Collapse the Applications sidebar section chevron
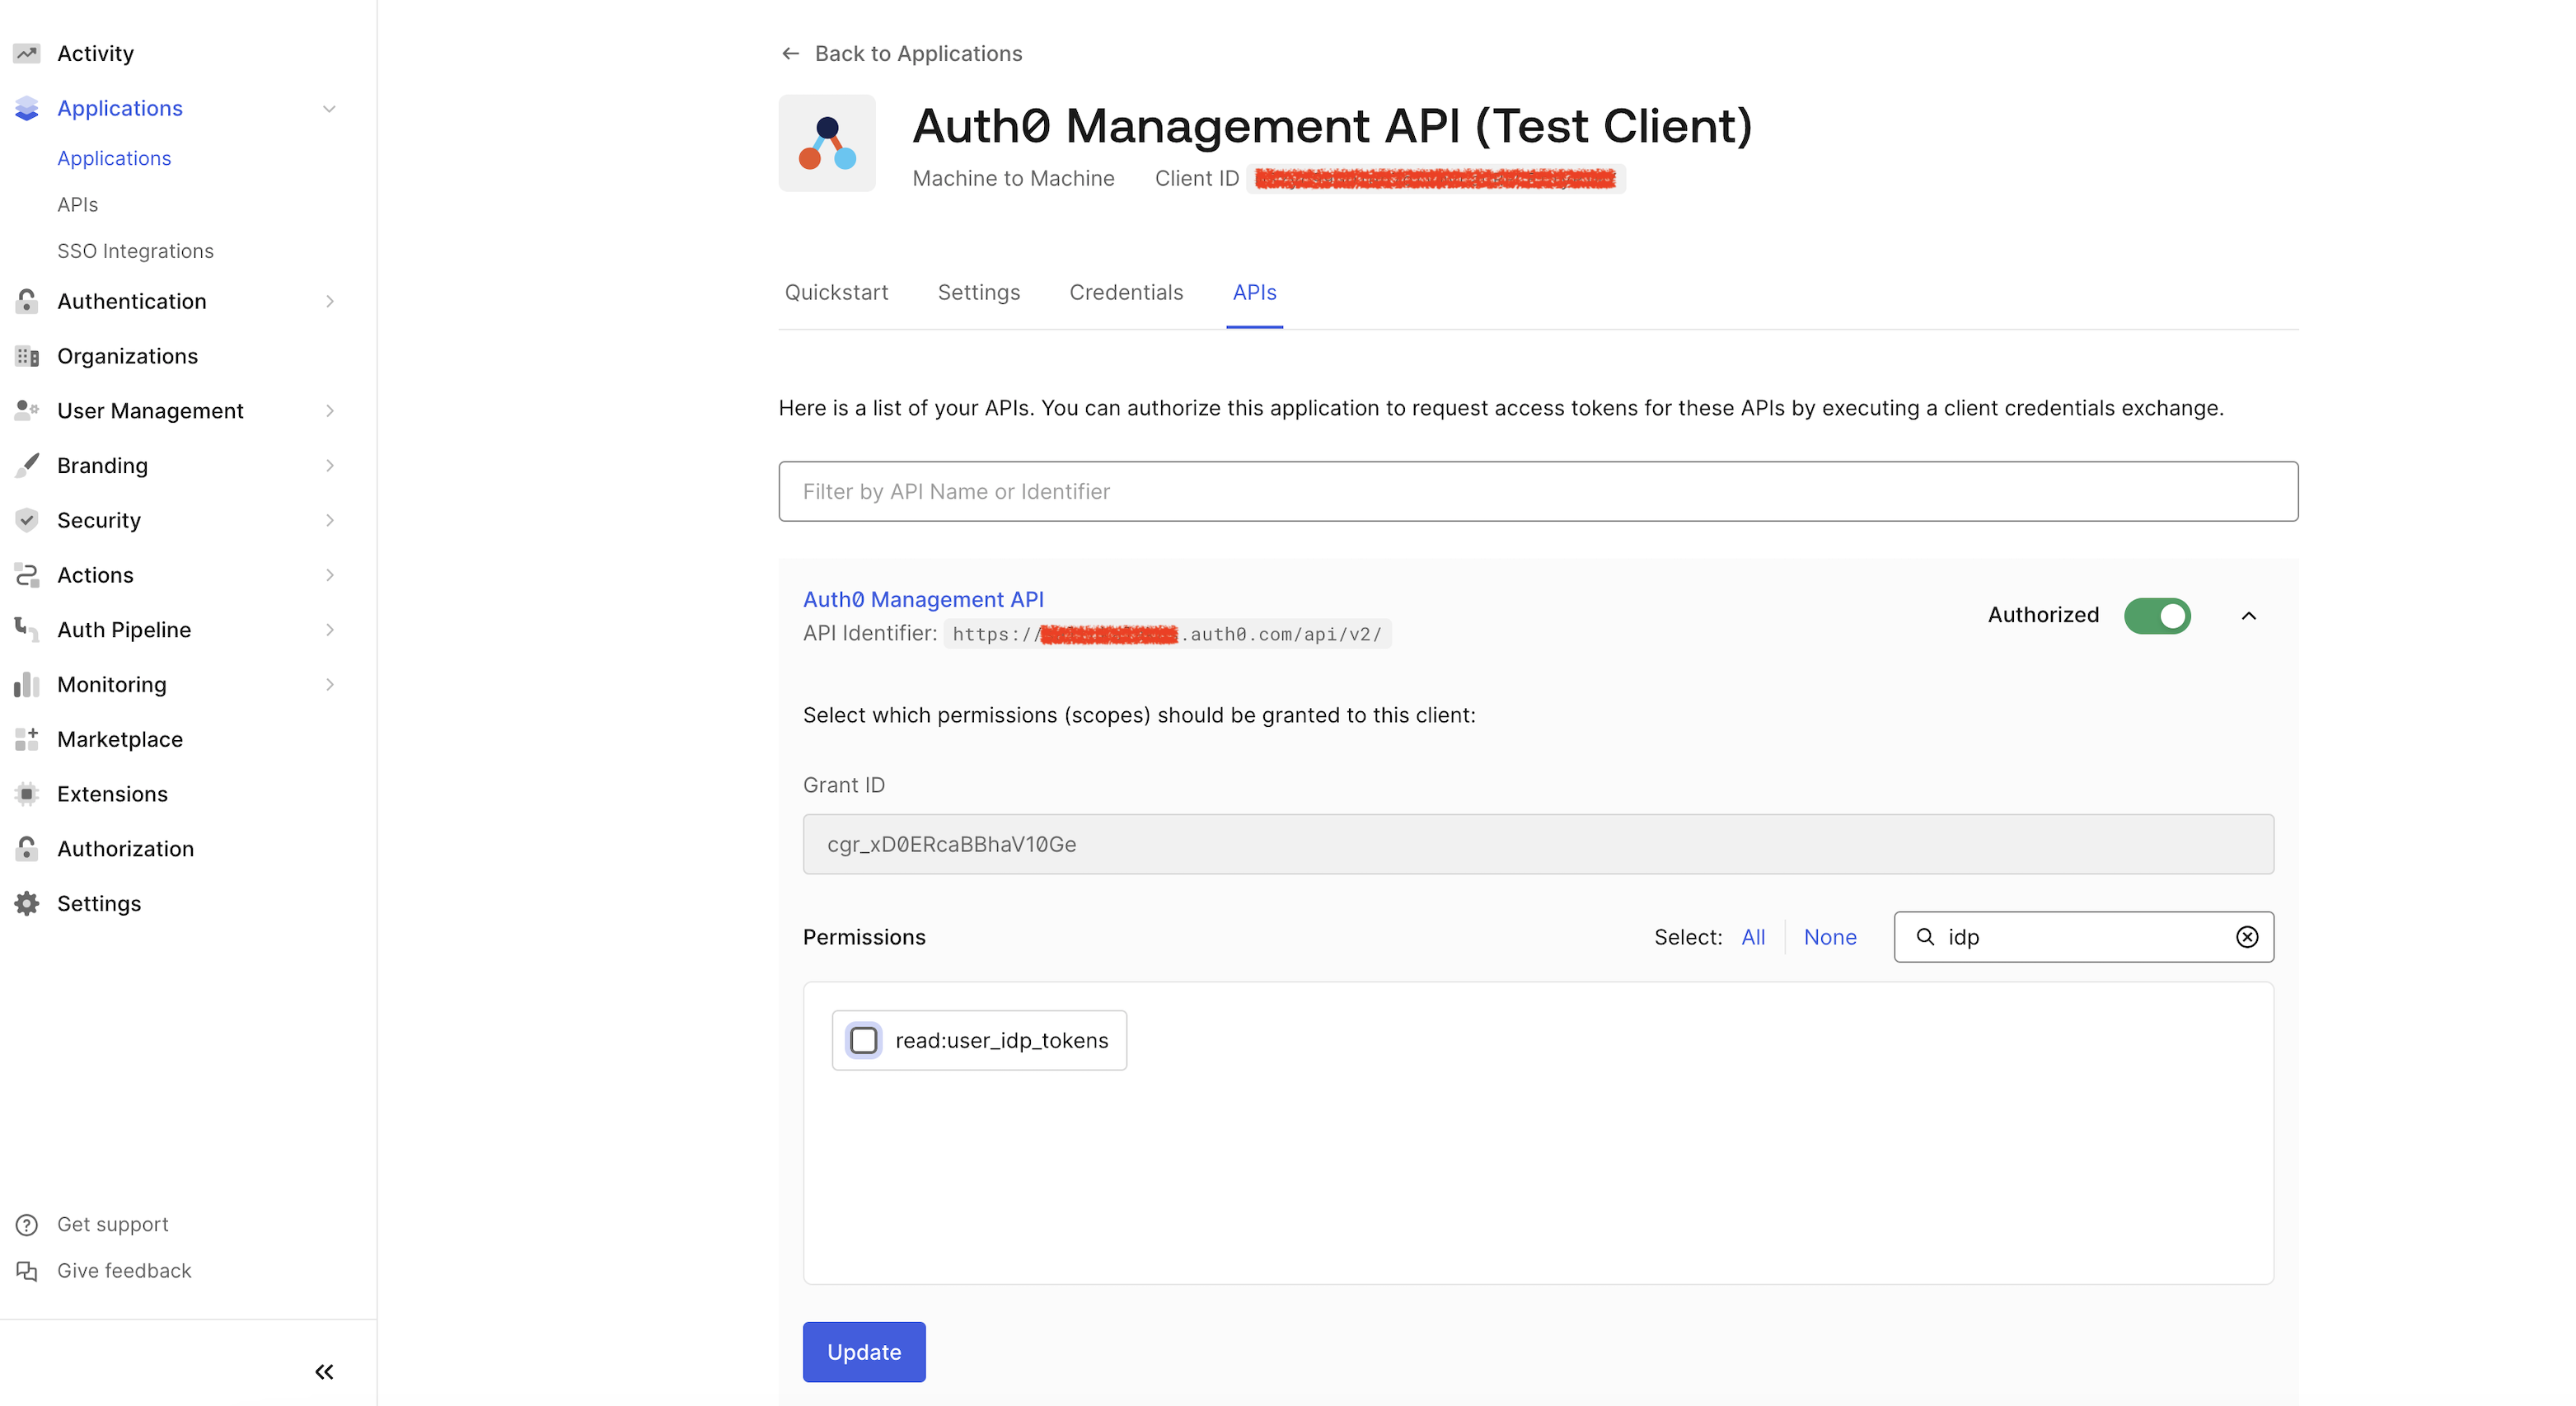This screenshot has width=2576, height=1406. pos(329,108)
